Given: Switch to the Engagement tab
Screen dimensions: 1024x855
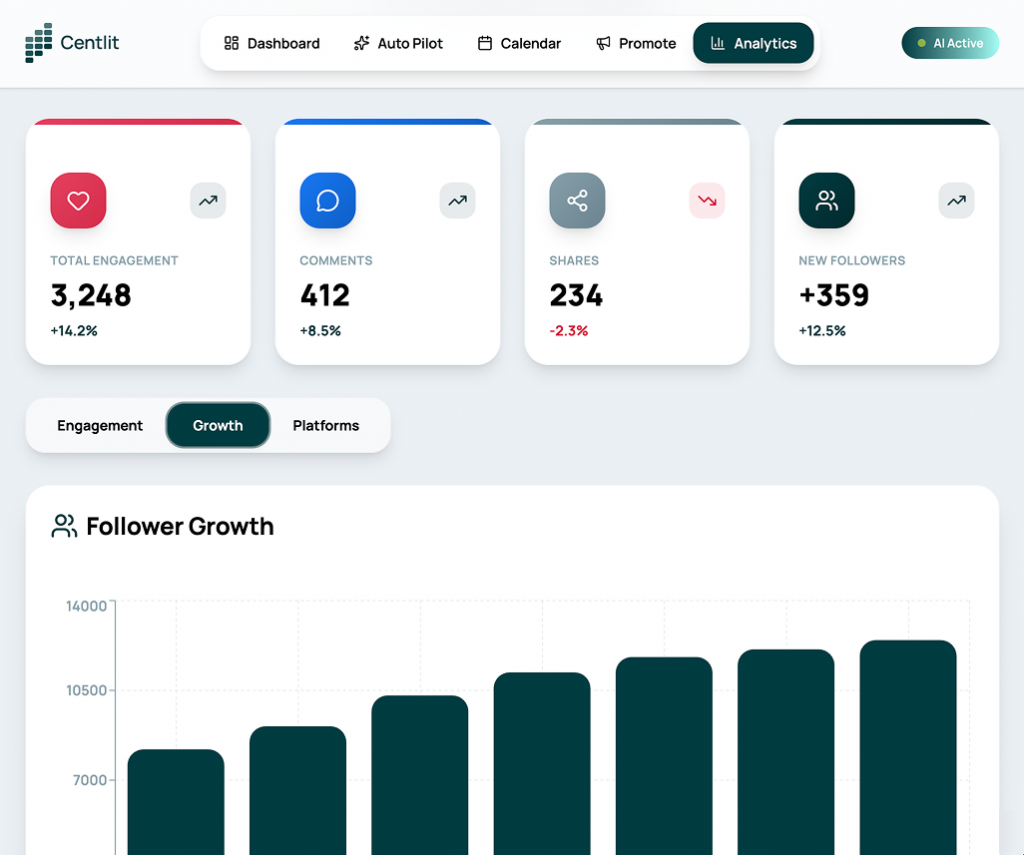Looking at the screenshot, I should point(100,425).
